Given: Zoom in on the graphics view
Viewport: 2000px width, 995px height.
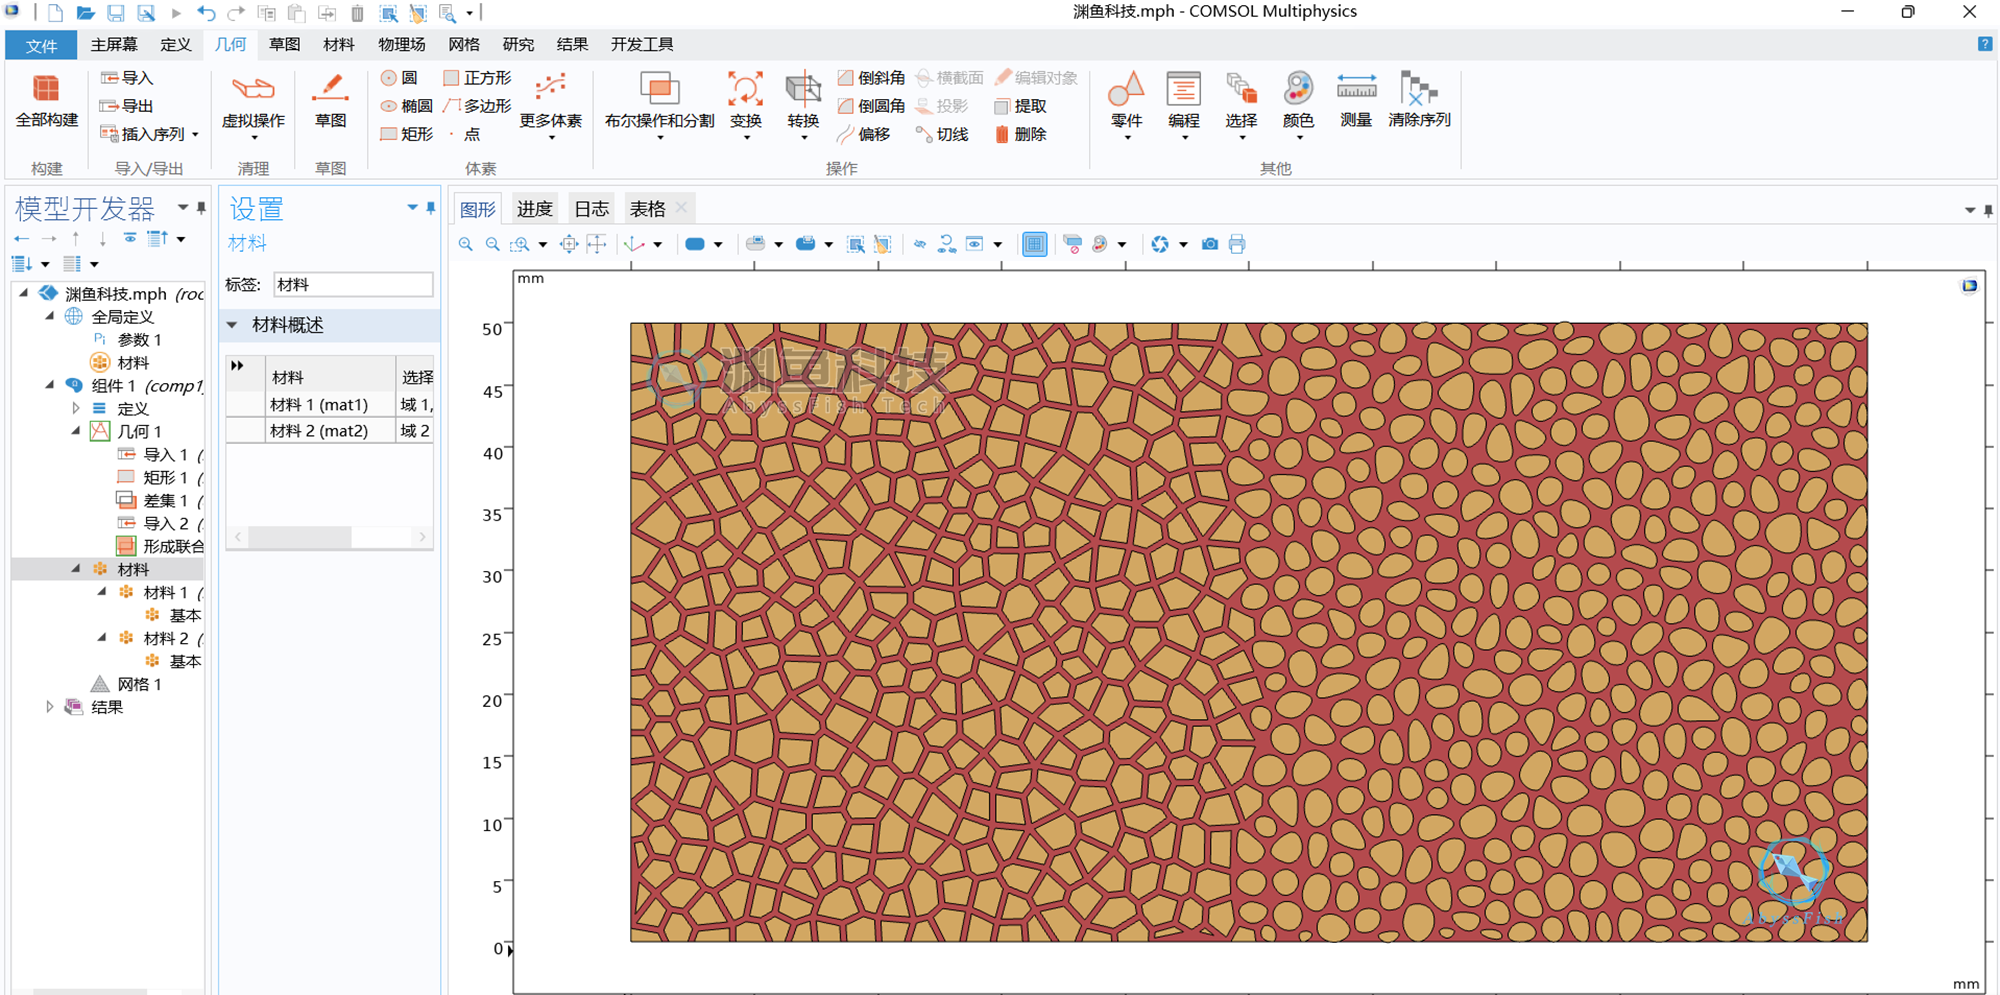Looking at the screenshot, I should [x=466, y=244].
